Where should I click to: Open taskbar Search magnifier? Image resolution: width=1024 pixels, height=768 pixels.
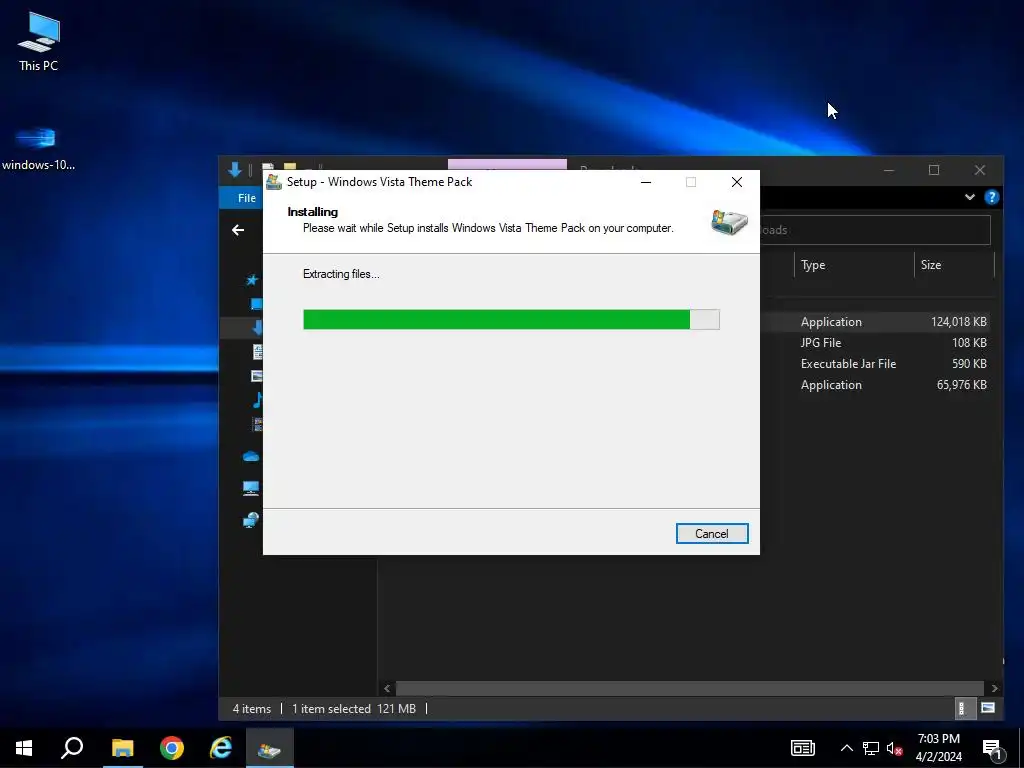pos(72,748)
